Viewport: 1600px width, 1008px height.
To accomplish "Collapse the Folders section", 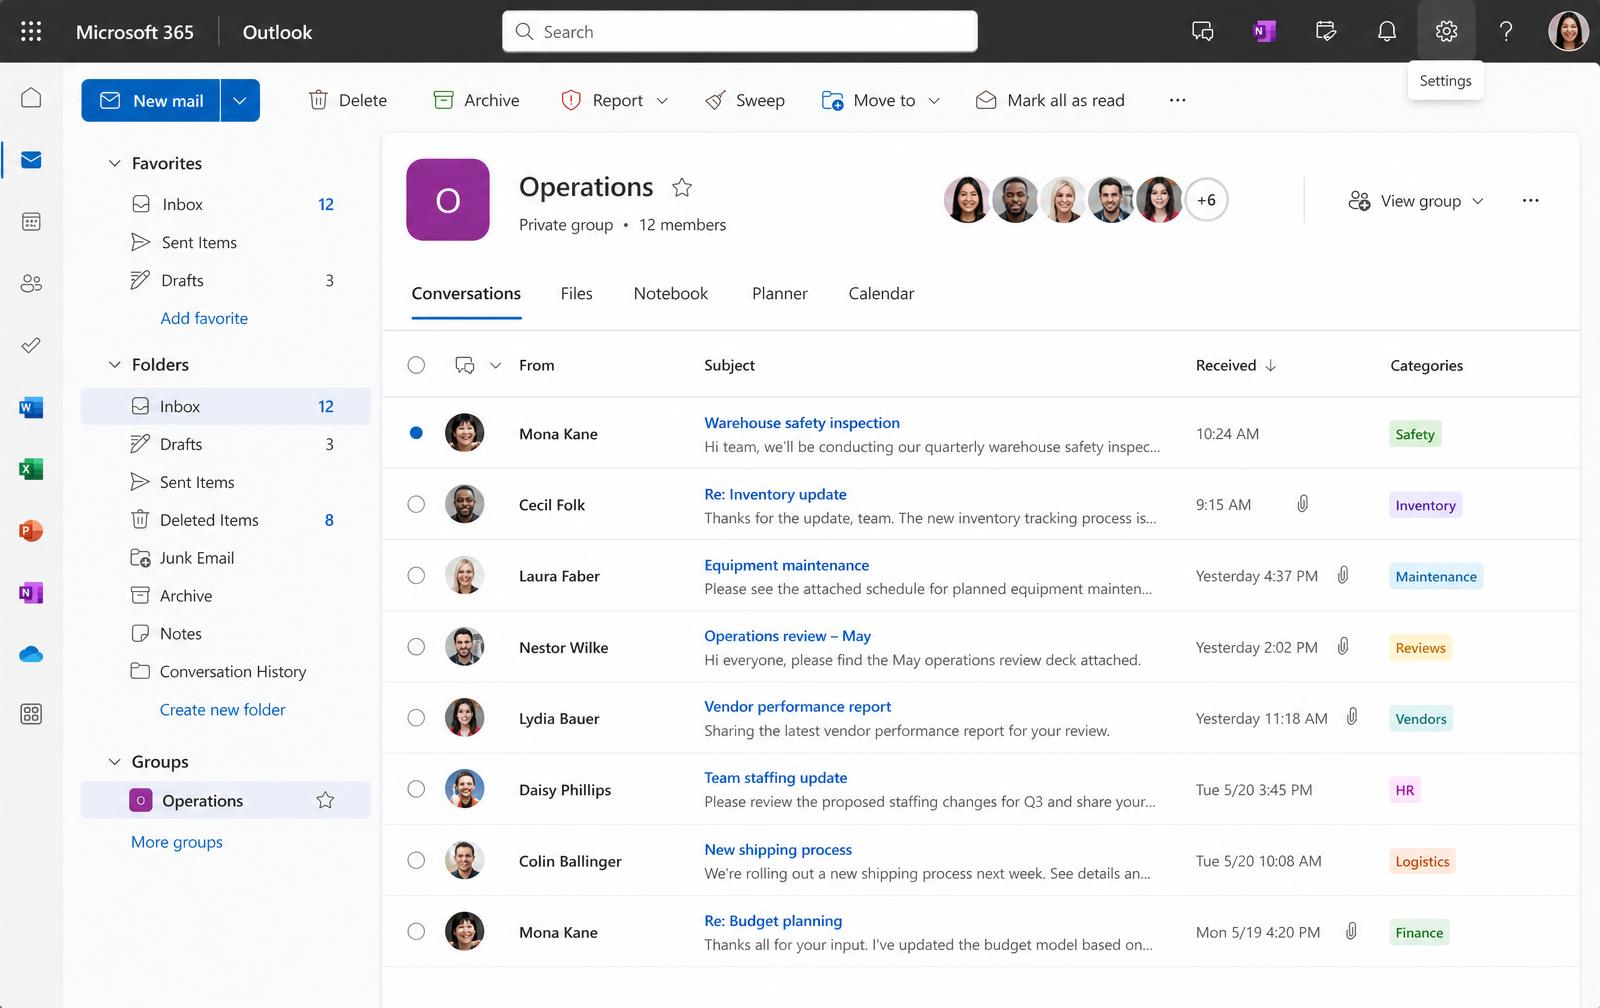I will tap(114, 365).
